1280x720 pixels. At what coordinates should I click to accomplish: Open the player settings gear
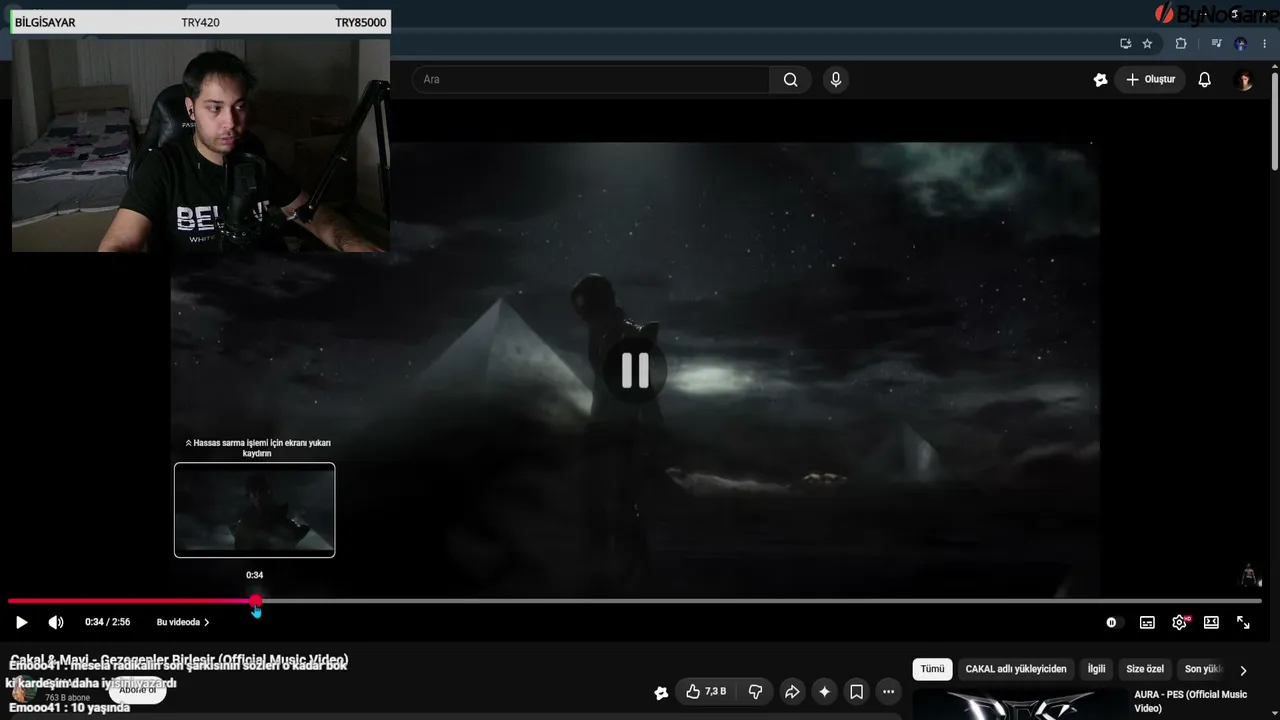1180,622
